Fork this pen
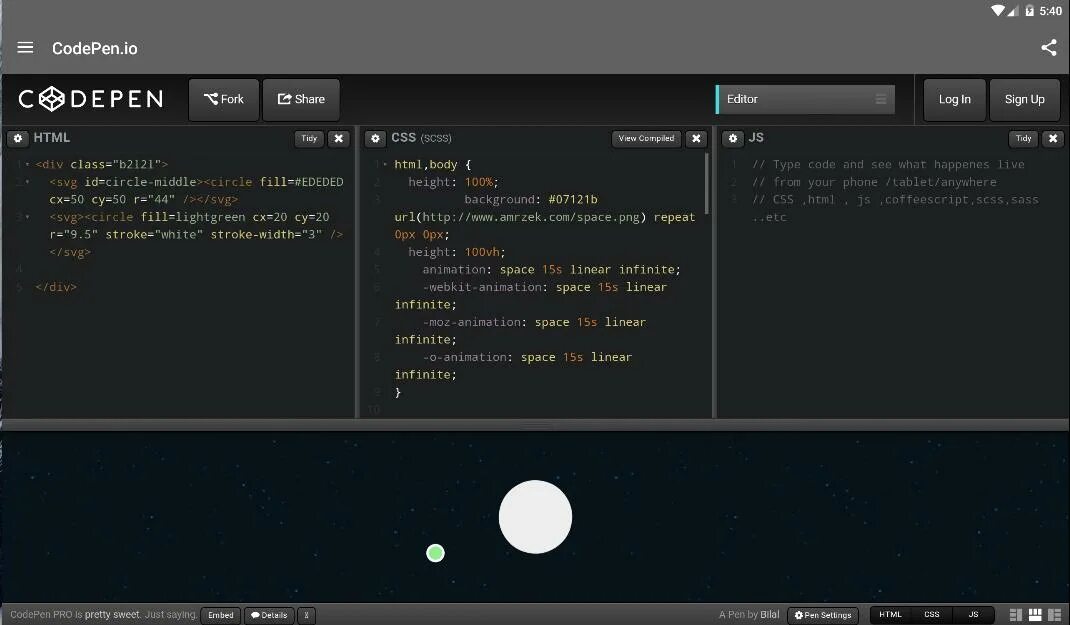This screenshot has height=625, width=1070. pyautogui.click(x=224, y=100)
